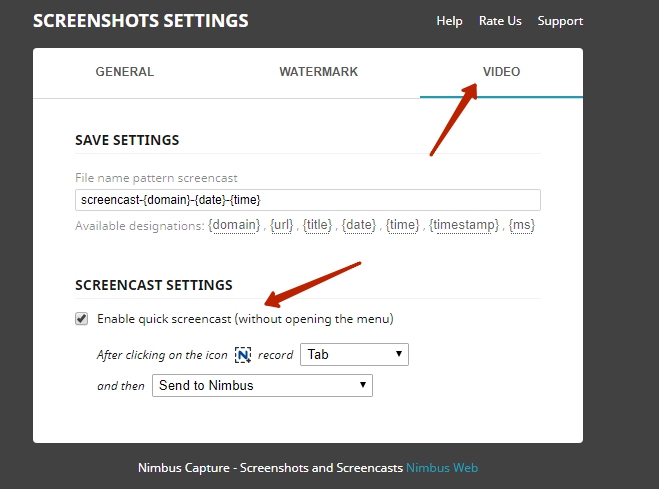This screenshot has width=659, height=489.
Task: Switch to the WATERMARK tab
Action: (x=319, y=72)
